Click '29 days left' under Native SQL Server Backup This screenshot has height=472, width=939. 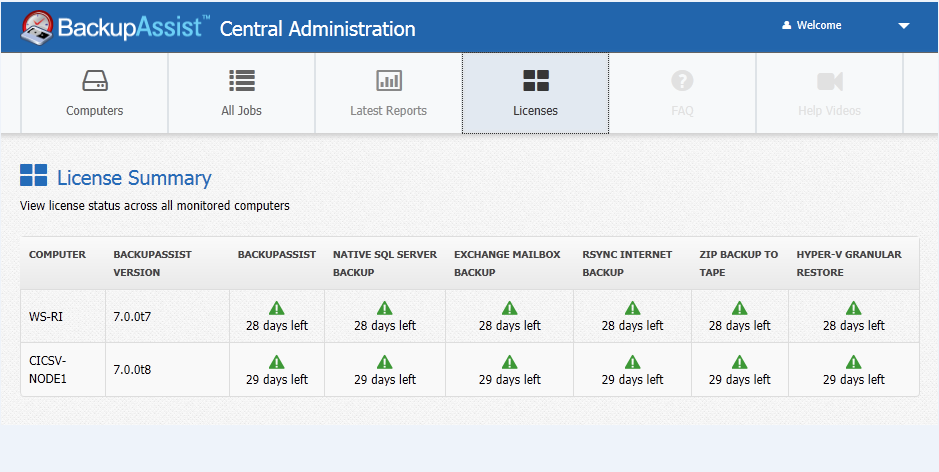pos(384,380)
